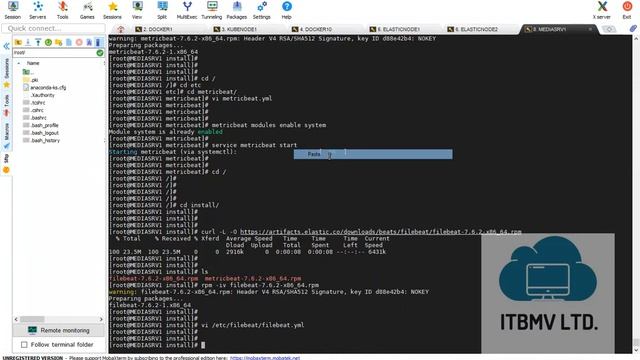The width and height of the screenshot is (640, 360).
Task: Choose Paste from the context menu
Action: [x=373, y=154]
